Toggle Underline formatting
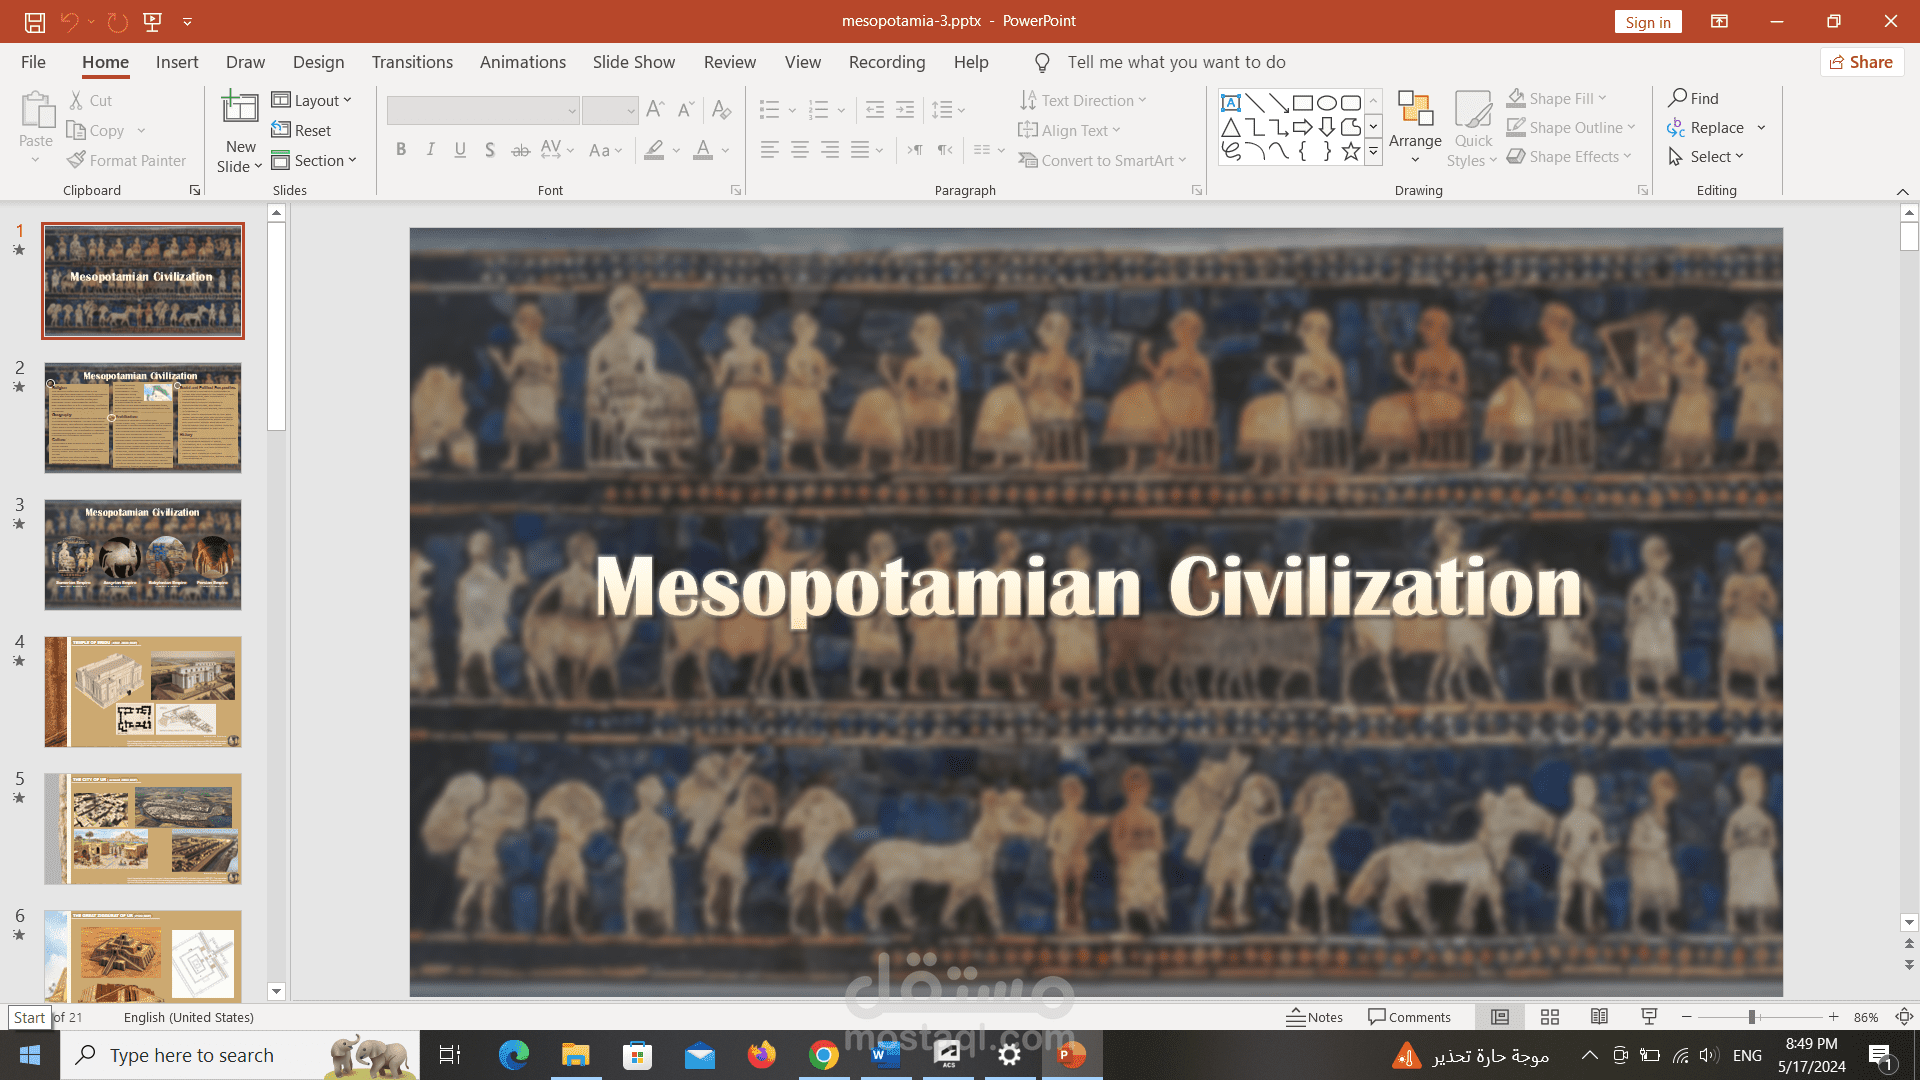This screenshot has width=1920, height=1080. pyautogui.click(x=460, y=150)
